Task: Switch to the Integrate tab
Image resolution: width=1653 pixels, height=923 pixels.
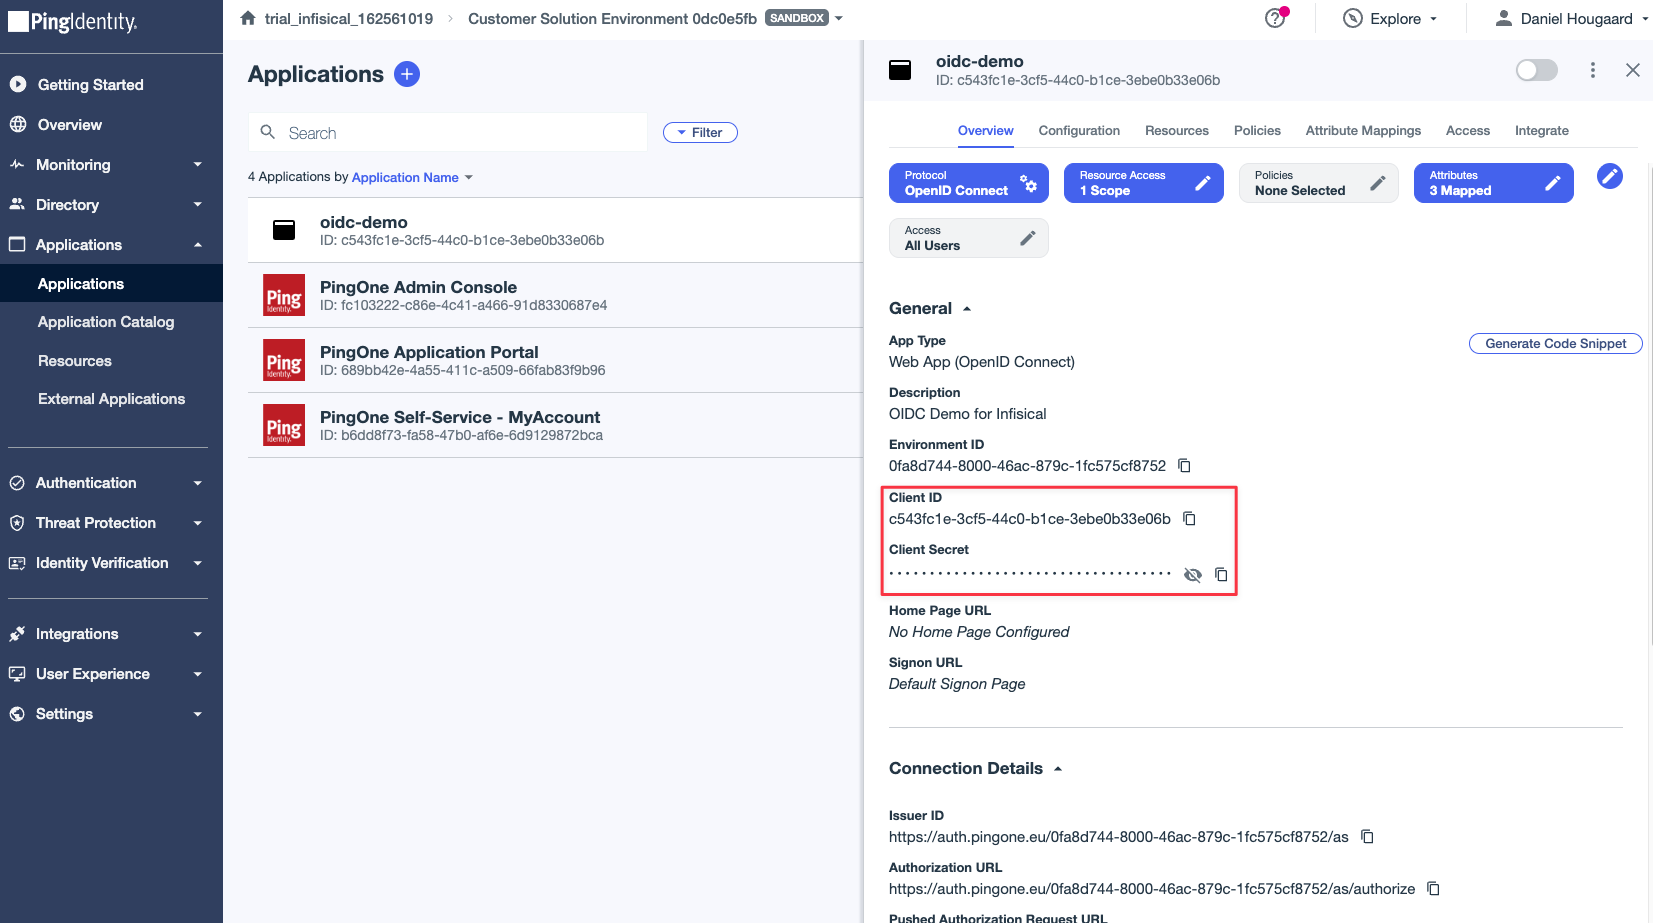Action: click(x=1541, y=131)
